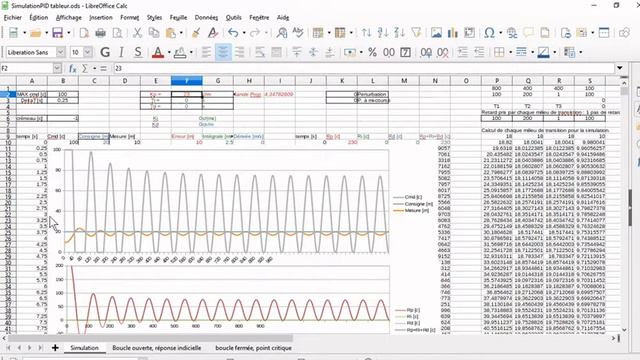
Task: Click the Sort icon
Action: click(x=367, y=33)
